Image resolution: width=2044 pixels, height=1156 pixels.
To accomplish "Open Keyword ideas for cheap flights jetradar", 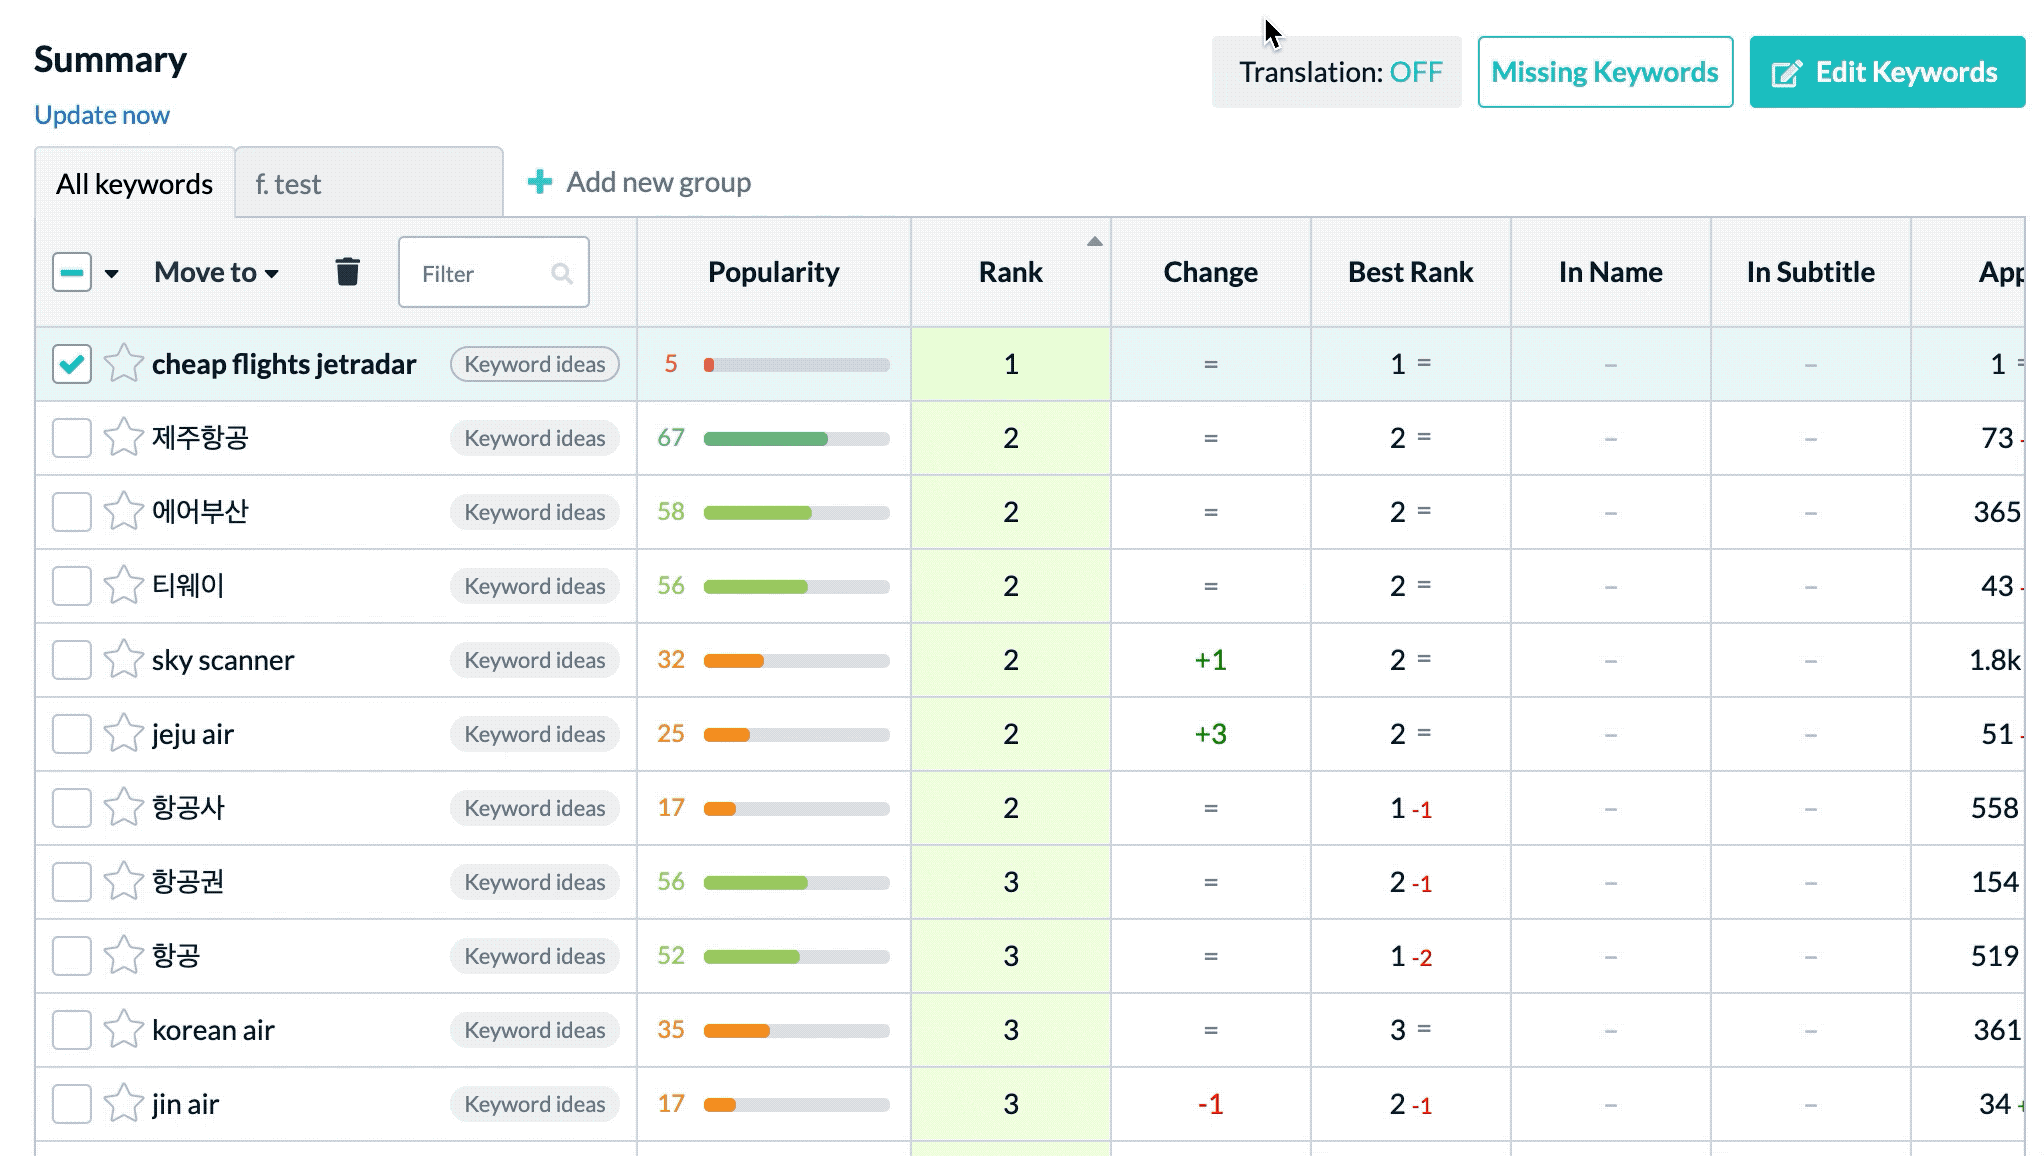I will coord(535,364).
